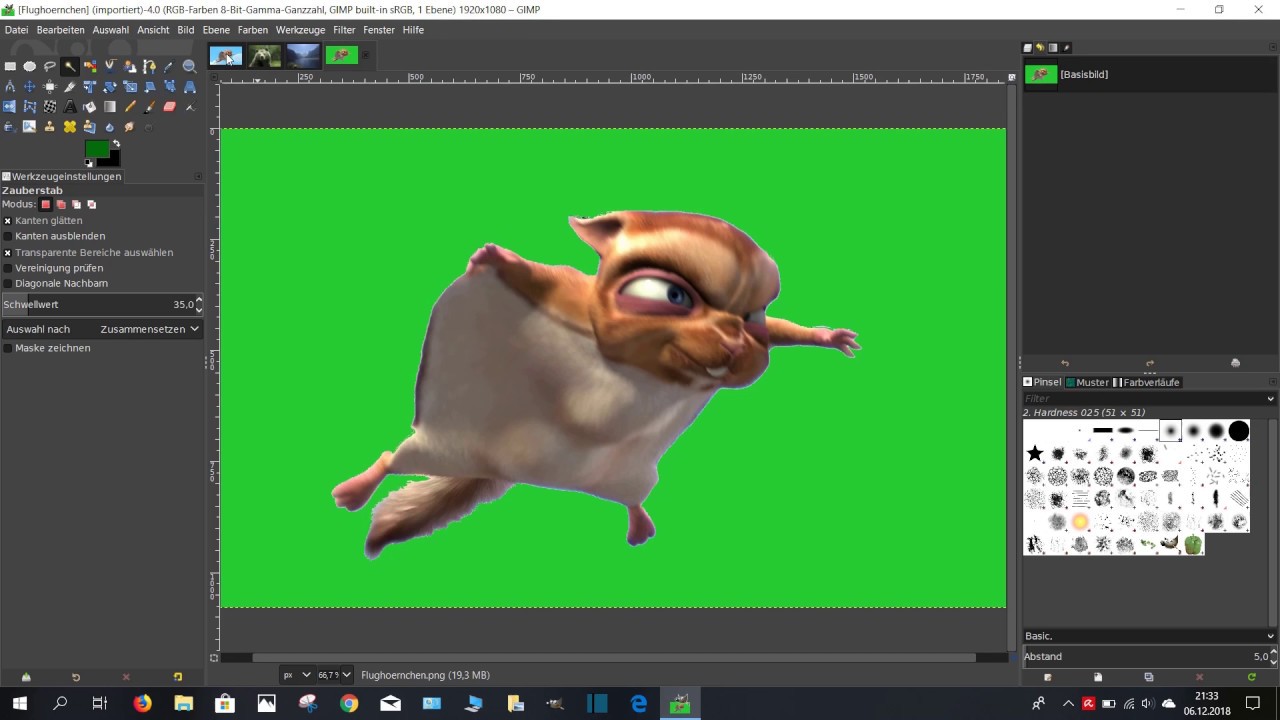The width and height of the screenshot is (1280, 720).
Task: Set selection mode to add to selection
Action: click(x=61, y=204)
